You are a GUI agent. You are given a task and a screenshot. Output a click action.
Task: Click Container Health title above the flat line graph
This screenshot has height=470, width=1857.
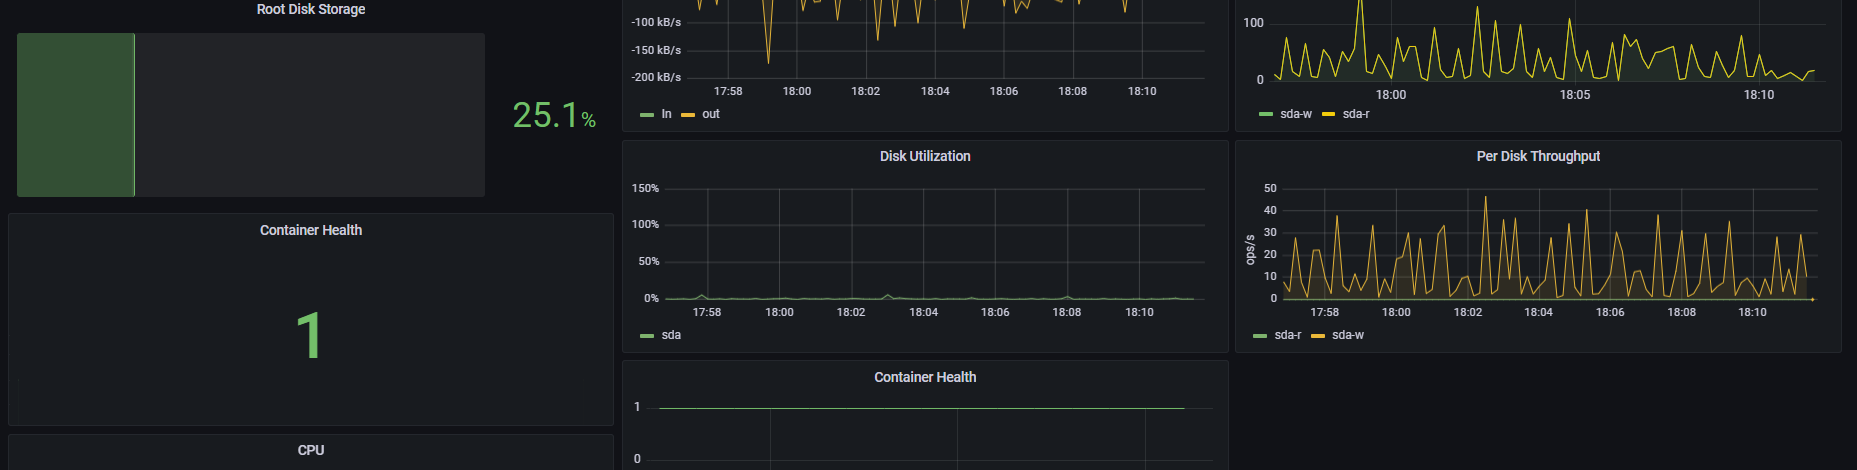point(925,377)
